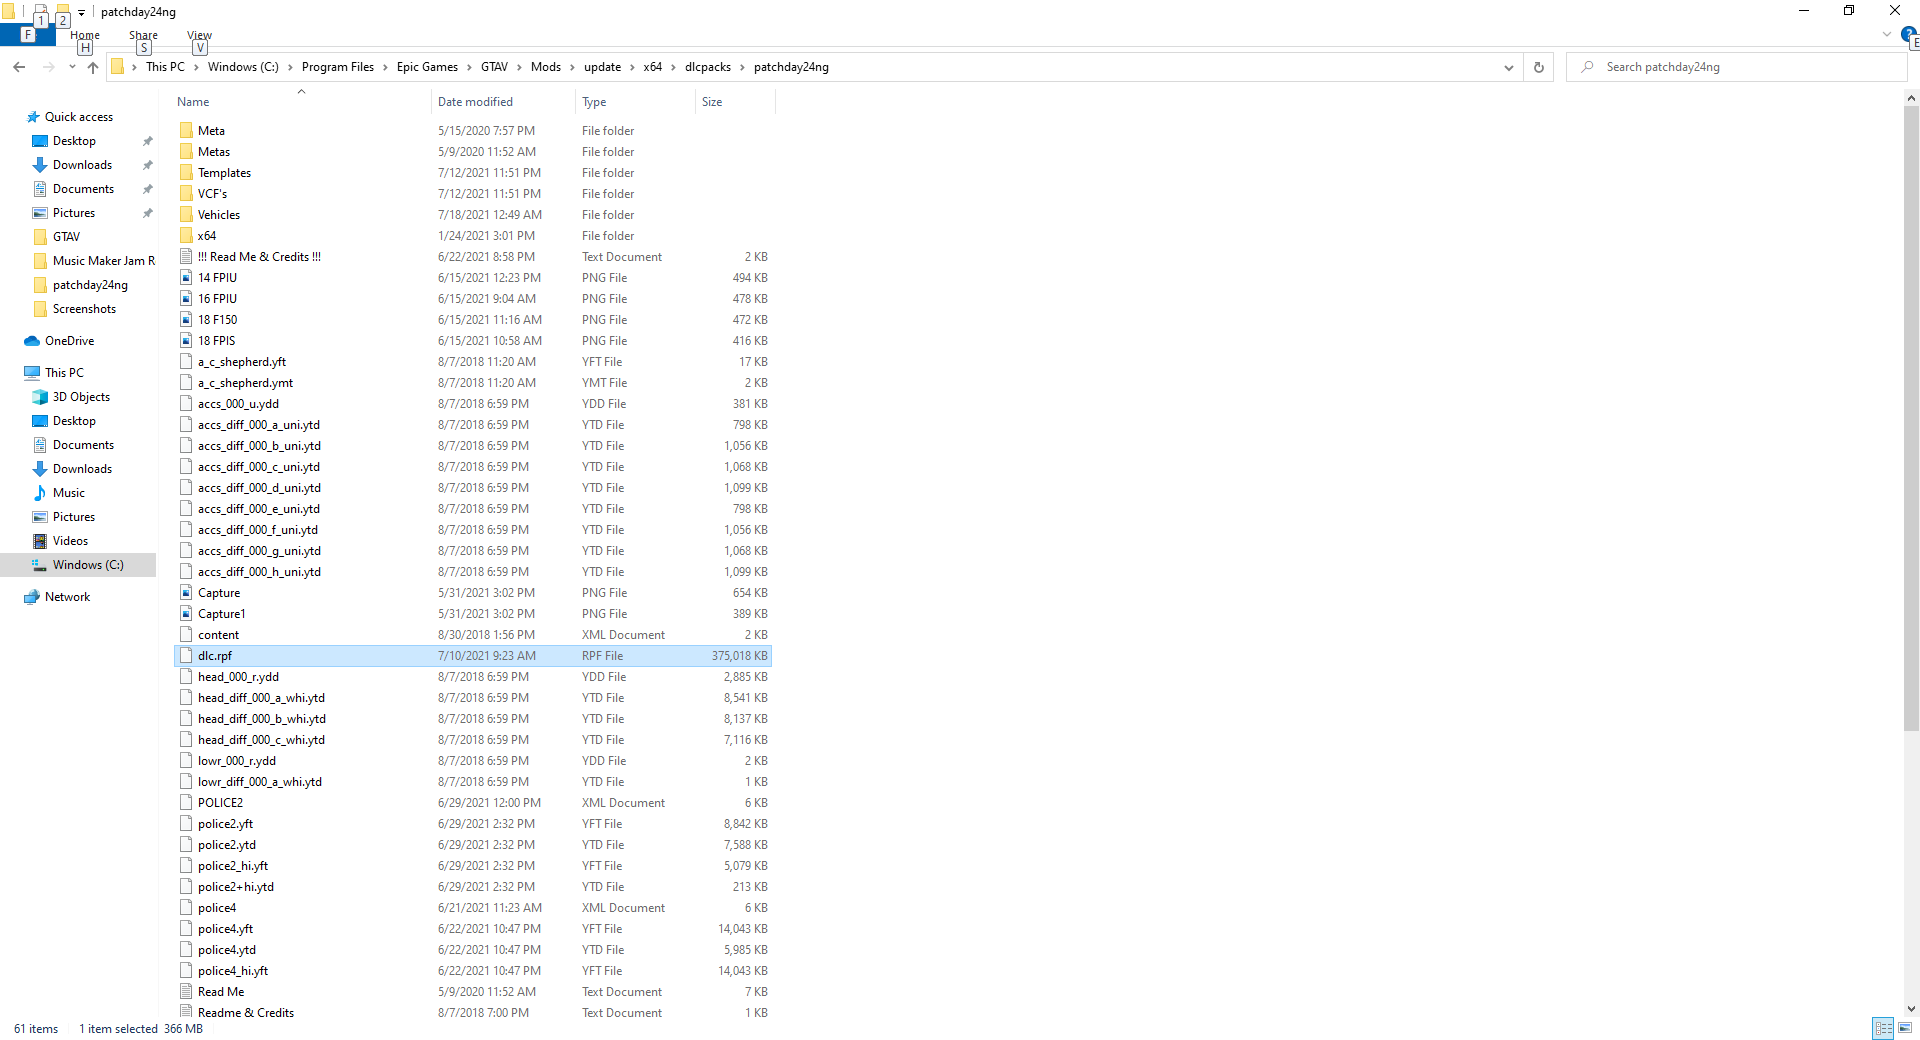Click the scrollbar down arrow
1920x1040 pixels.
pyautogui.click(x=1911, y=1009)
